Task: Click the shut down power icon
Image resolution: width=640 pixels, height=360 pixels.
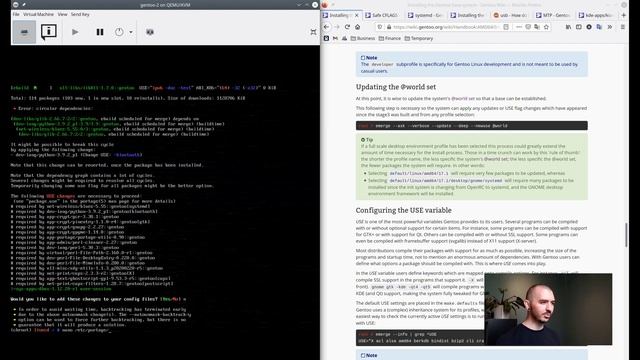Action: tap(119, 32)
